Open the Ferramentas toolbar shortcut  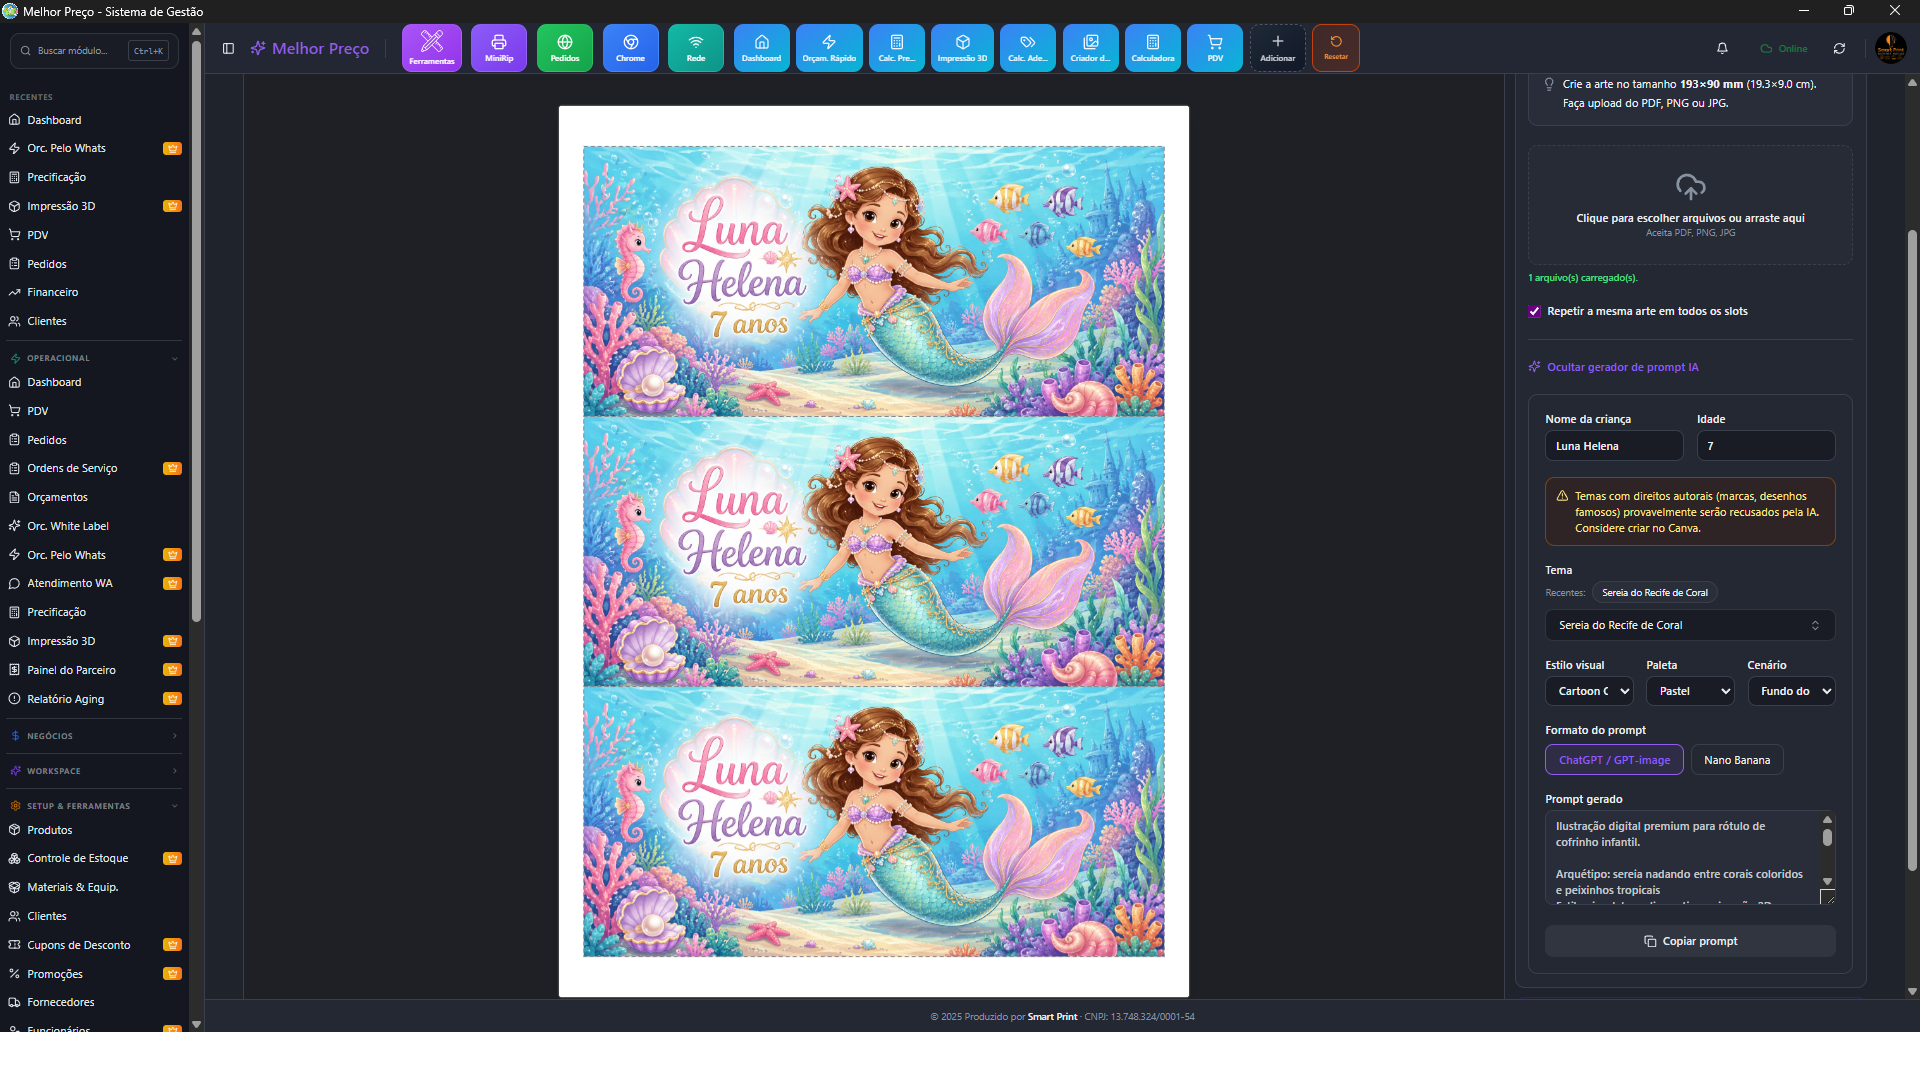(x=432, y=48)
